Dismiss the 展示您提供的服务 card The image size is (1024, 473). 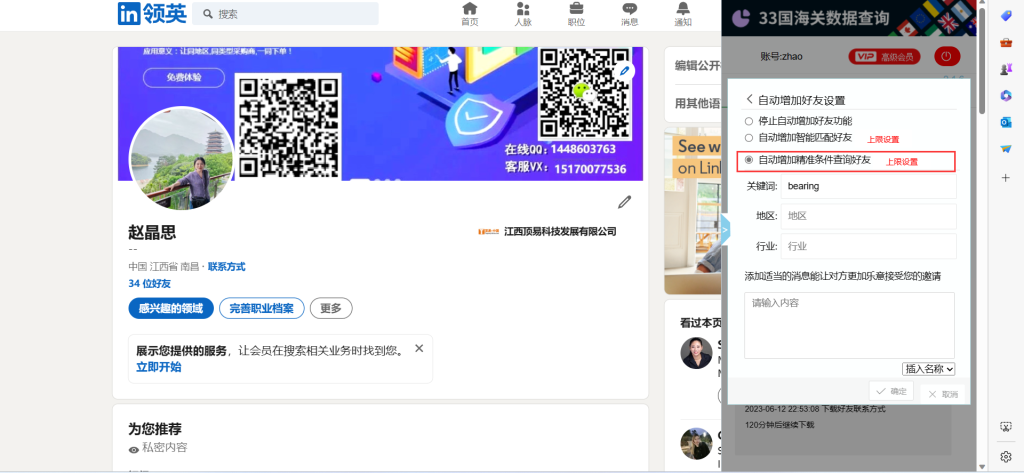(x=419, y=348)
